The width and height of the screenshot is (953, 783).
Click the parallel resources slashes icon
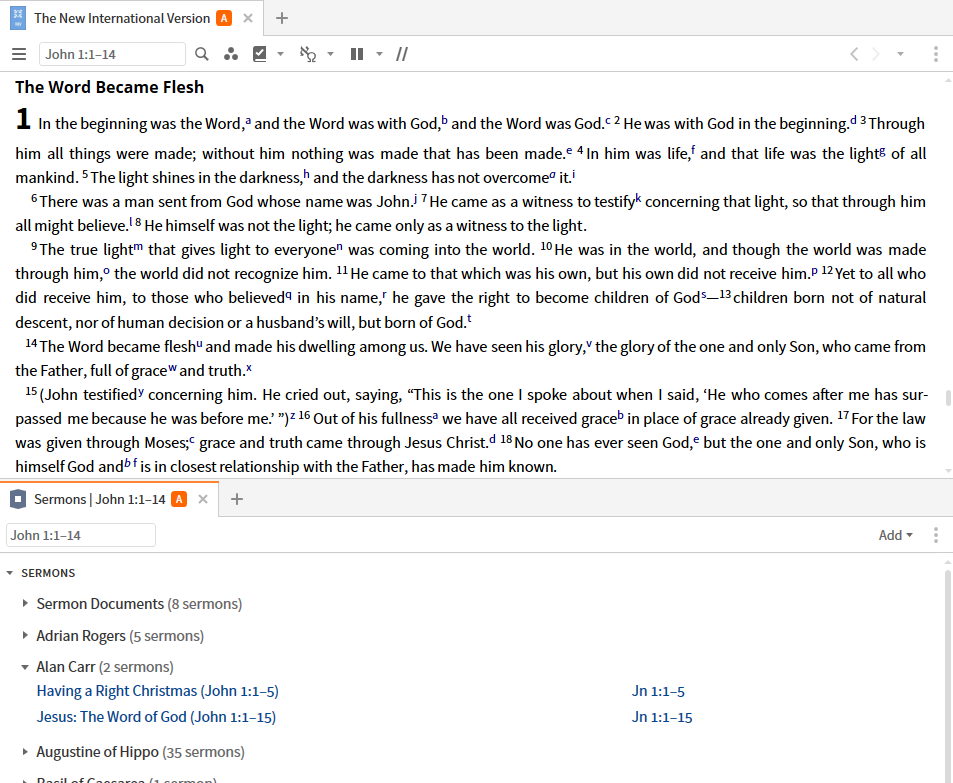click(402, 54)
